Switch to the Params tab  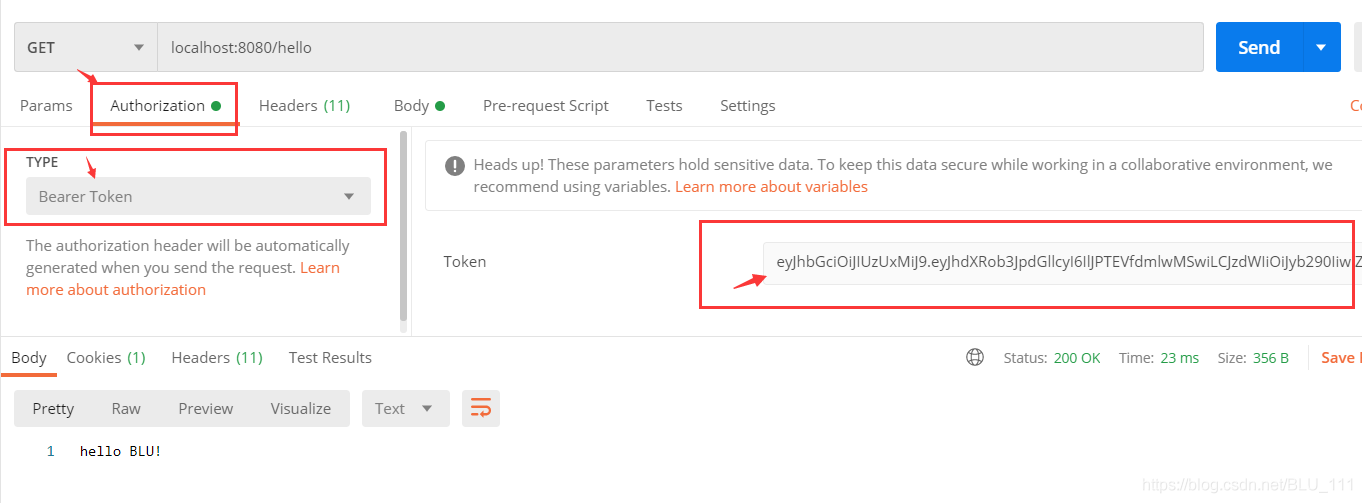(46, 105)
